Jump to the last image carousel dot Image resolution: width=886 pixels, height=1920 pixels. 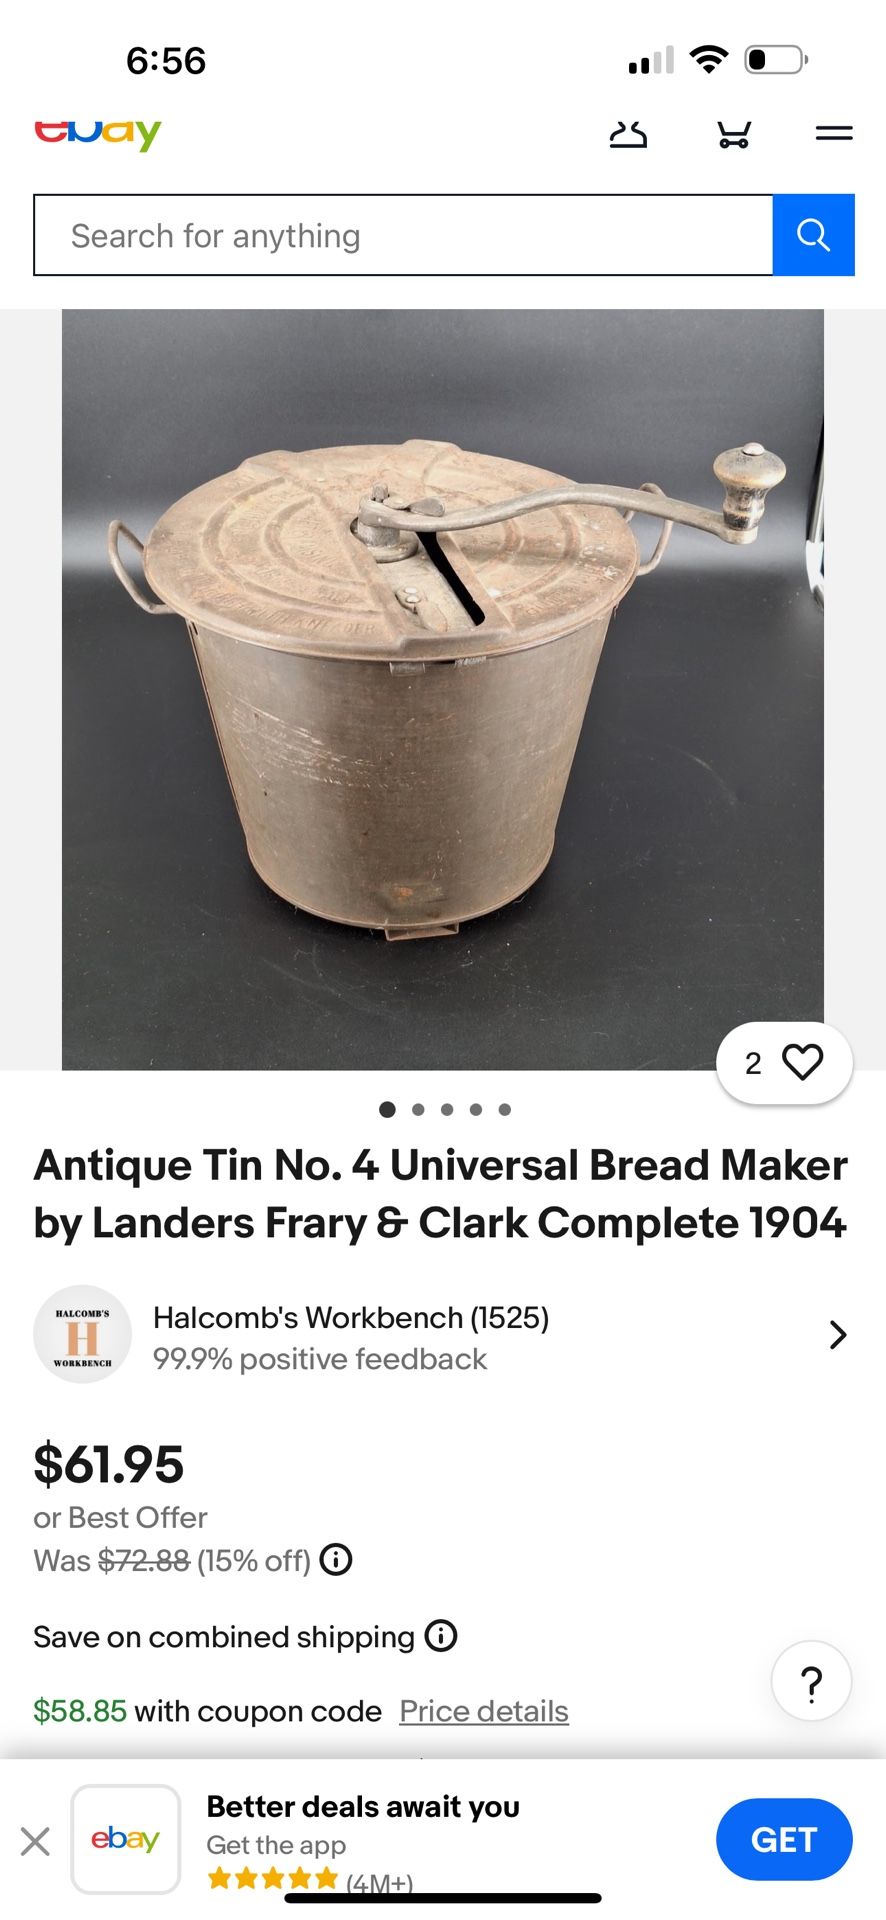coord(505,1109)
